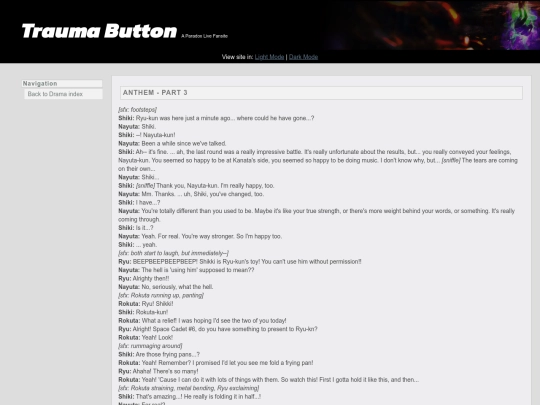Click 'You're totally different than you used' line

click(316, 215)
